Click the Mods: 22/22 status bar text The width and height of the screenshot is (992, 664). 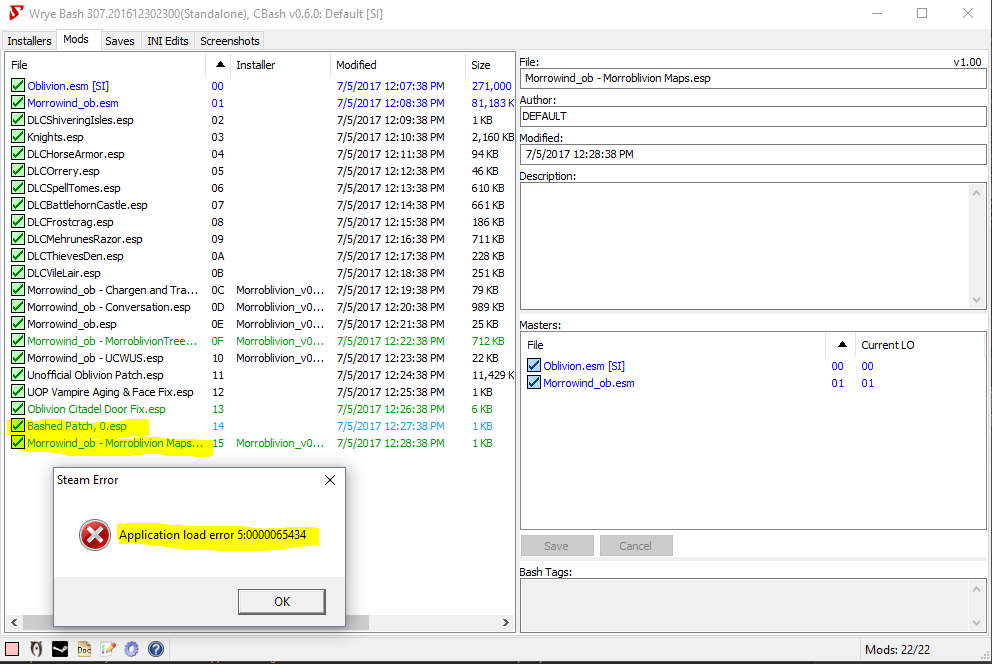tap(897, 649)
